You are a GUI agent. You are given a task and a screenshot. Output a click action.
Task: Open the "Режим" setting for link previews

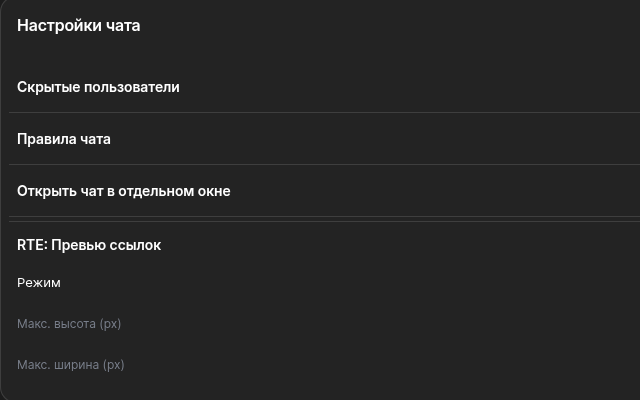click(39, 283)
